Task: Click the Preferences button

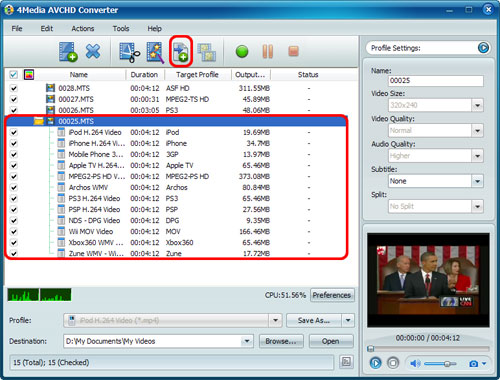Action: pyautogui.click(x=332, y=295)
